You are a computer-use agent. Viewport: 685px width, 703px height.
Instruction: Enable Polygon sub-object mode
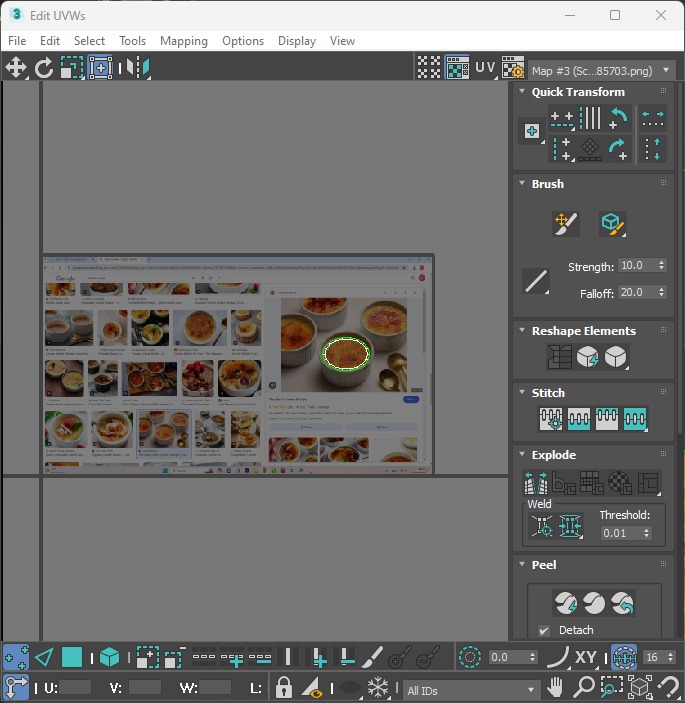pos(72,657)
